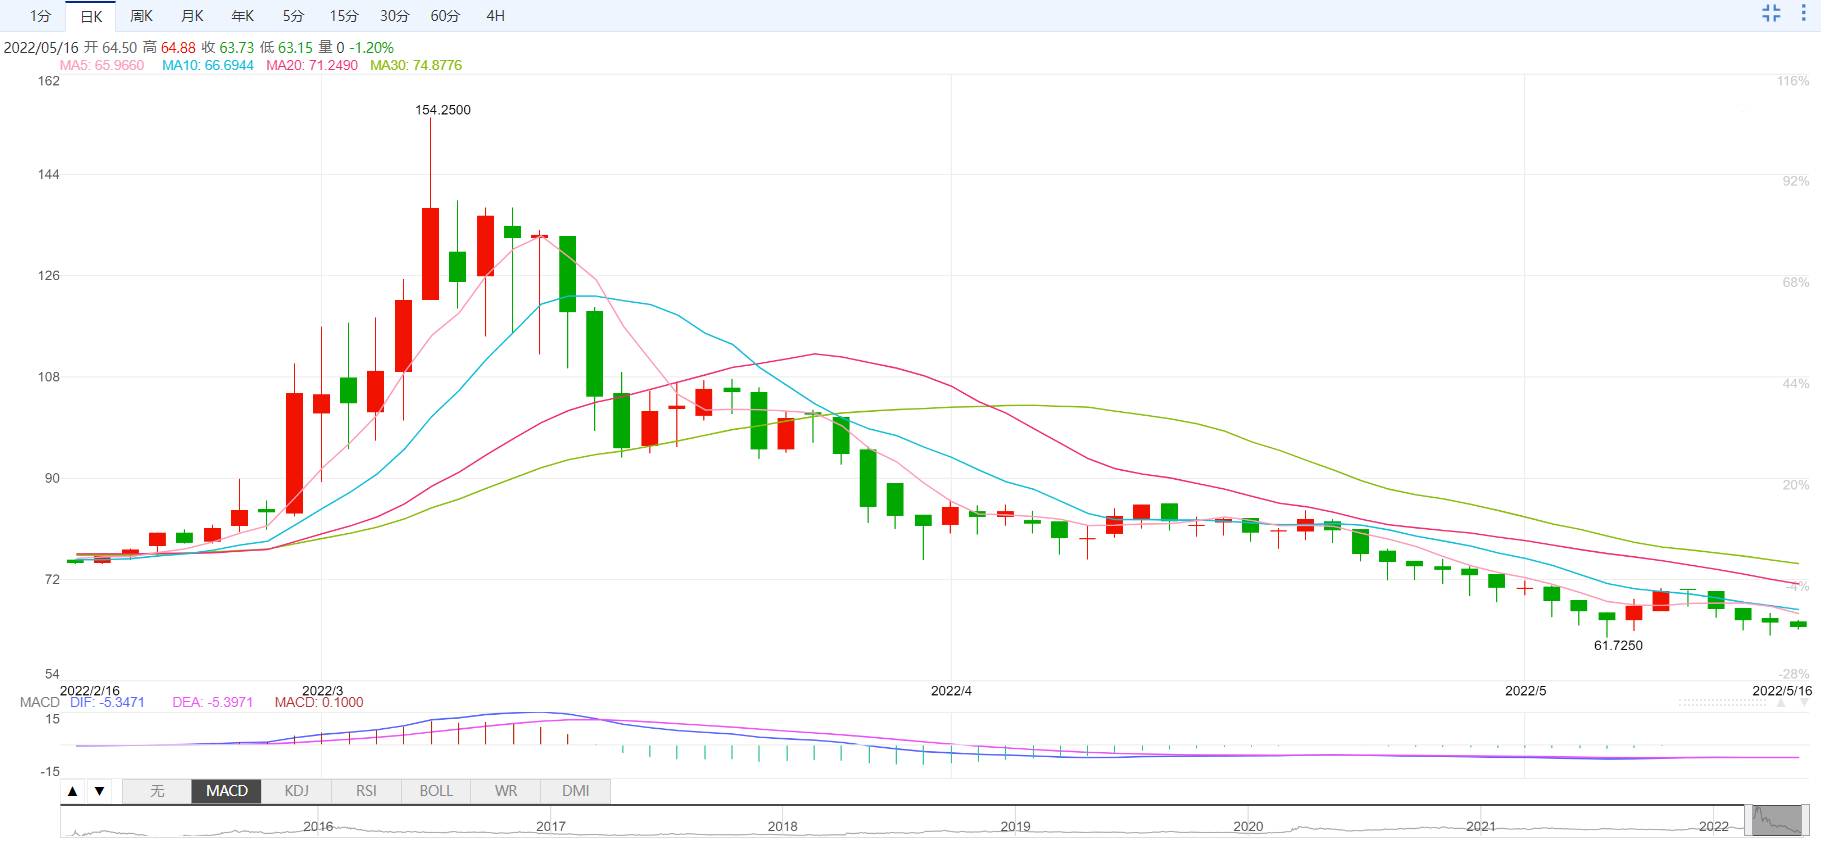This screenshot has height=859, width=1821.
Task: Grab the right handle of the range selector
Action: tap(1805, 820)
